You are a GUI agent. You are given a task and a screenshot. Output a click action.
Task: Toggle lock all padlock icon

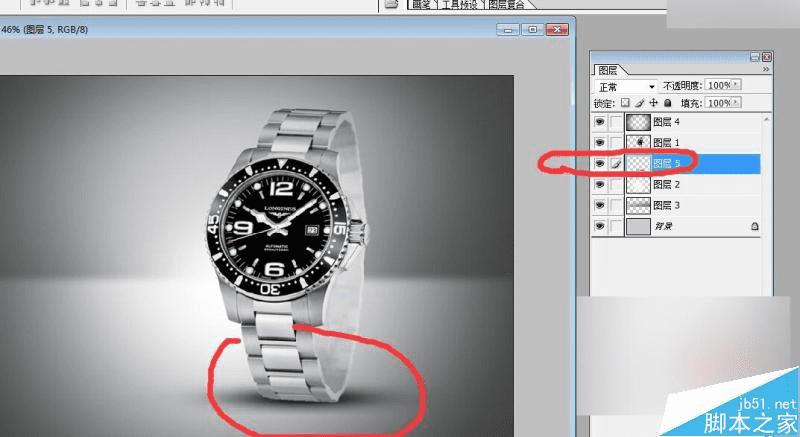coord(667,103)
